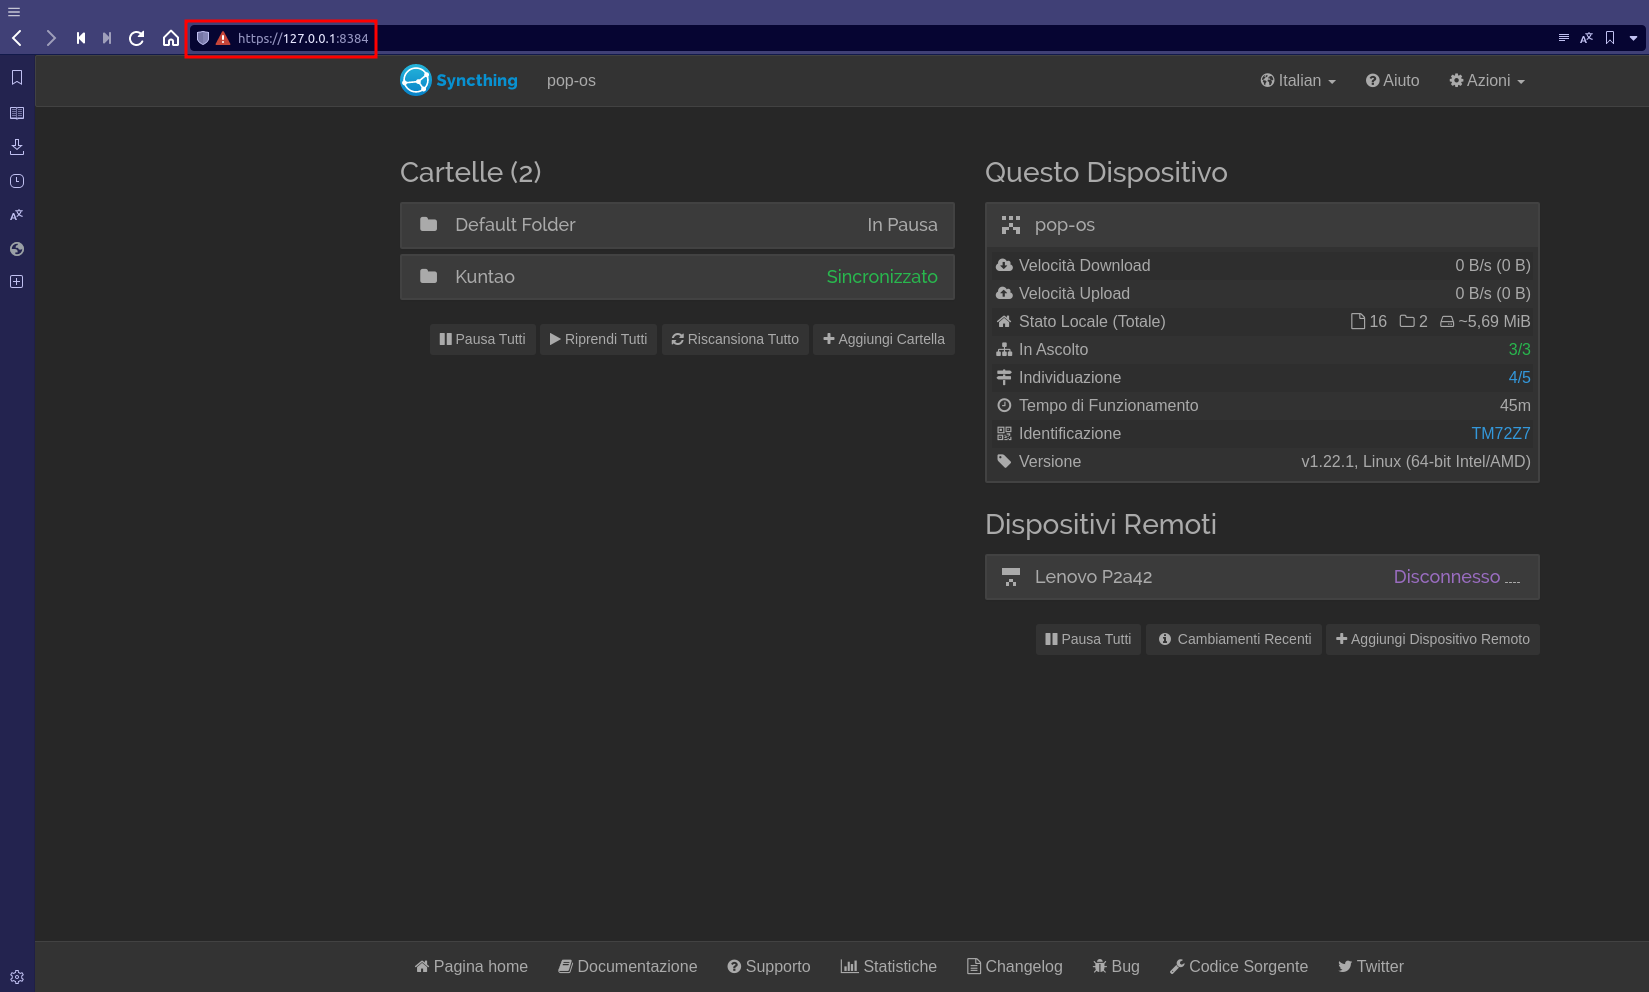
Task: Open the Supporto footer link
Action: point(769,966)
